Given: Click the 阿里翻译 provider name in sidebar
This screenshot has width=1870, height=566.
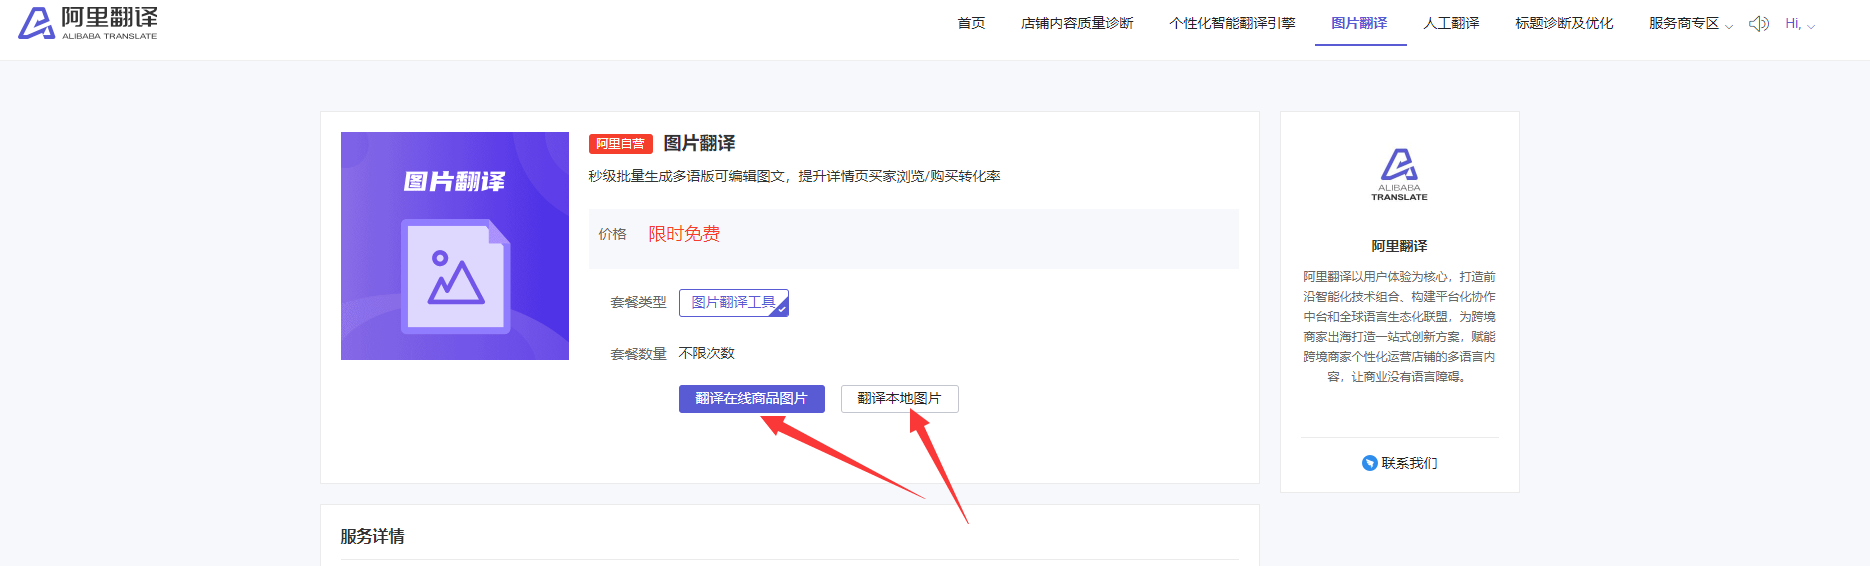Looking at the screenshot, I should pos(1399,246).
